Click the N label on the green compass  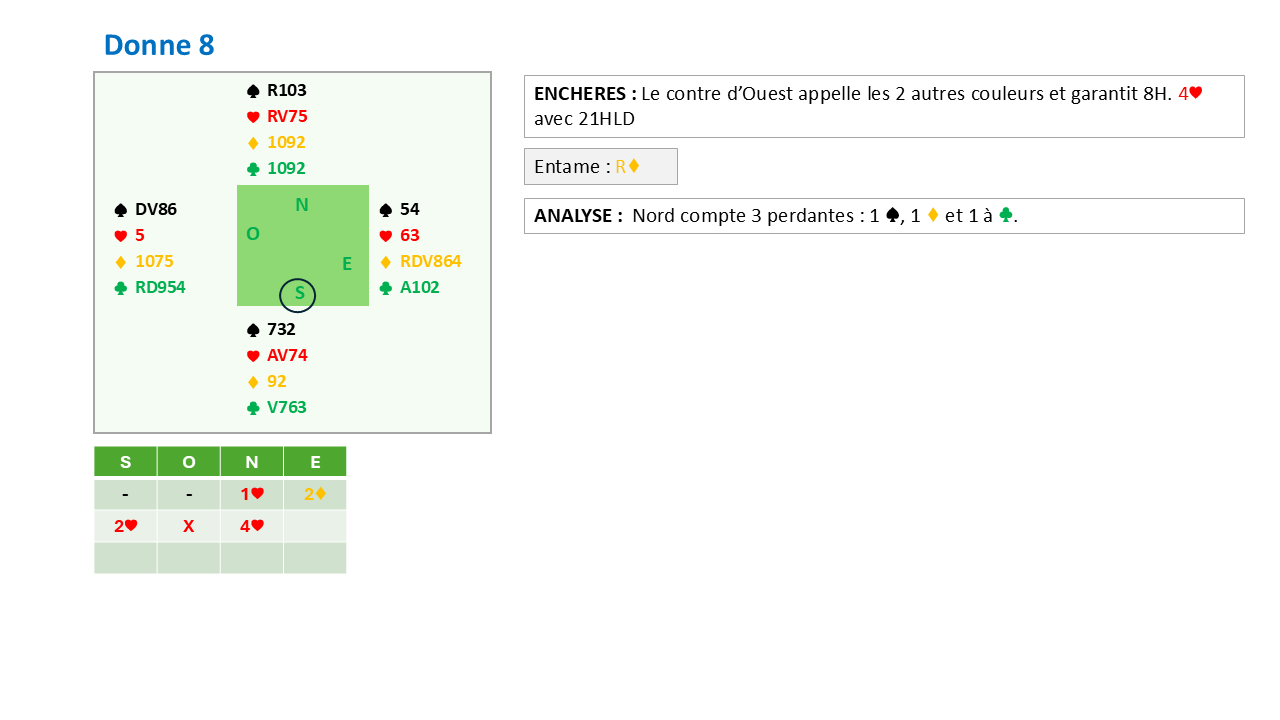[302, 205]
